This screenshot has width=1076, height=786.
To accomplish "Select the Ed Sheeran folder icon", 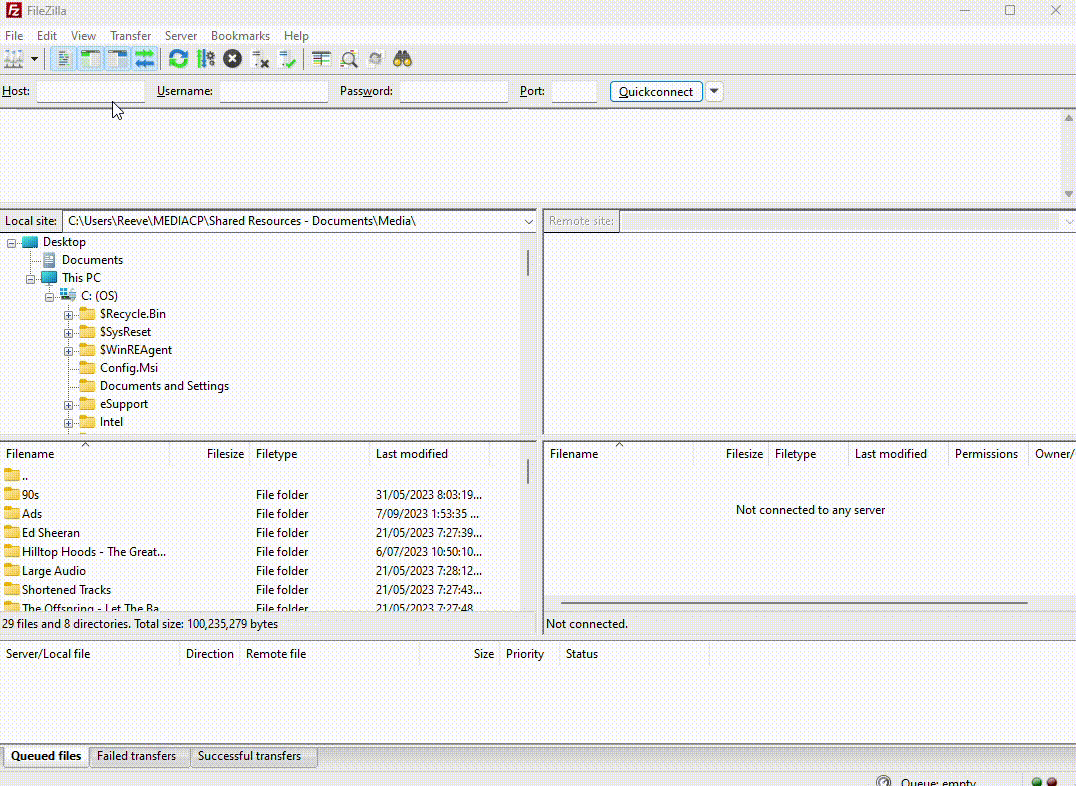I will pos(12,532).
